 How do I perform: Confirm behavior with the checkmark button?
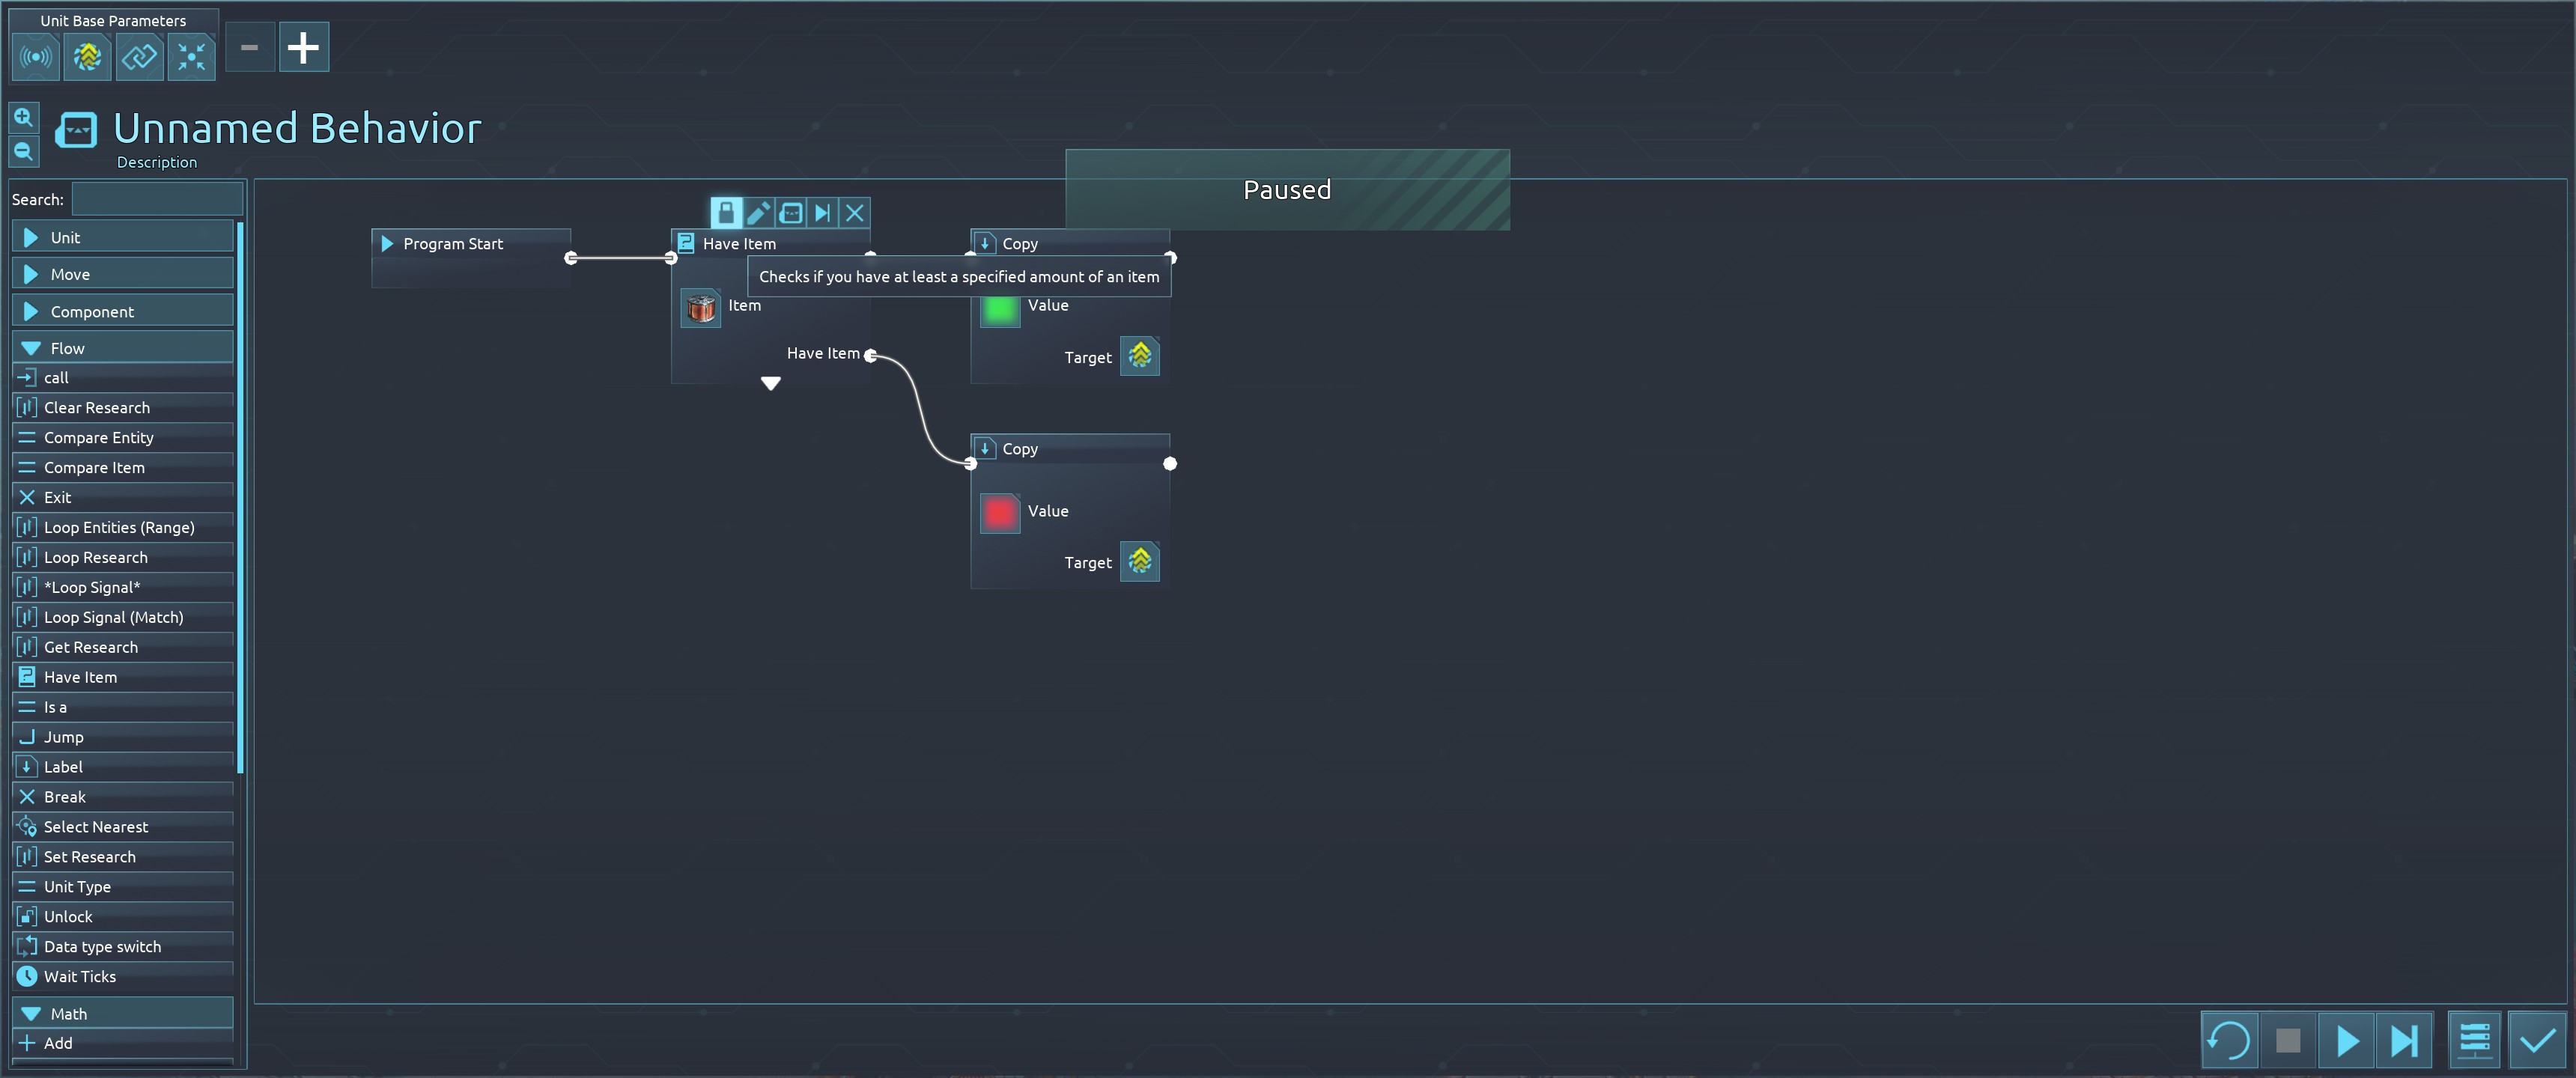point(2536,1041)
